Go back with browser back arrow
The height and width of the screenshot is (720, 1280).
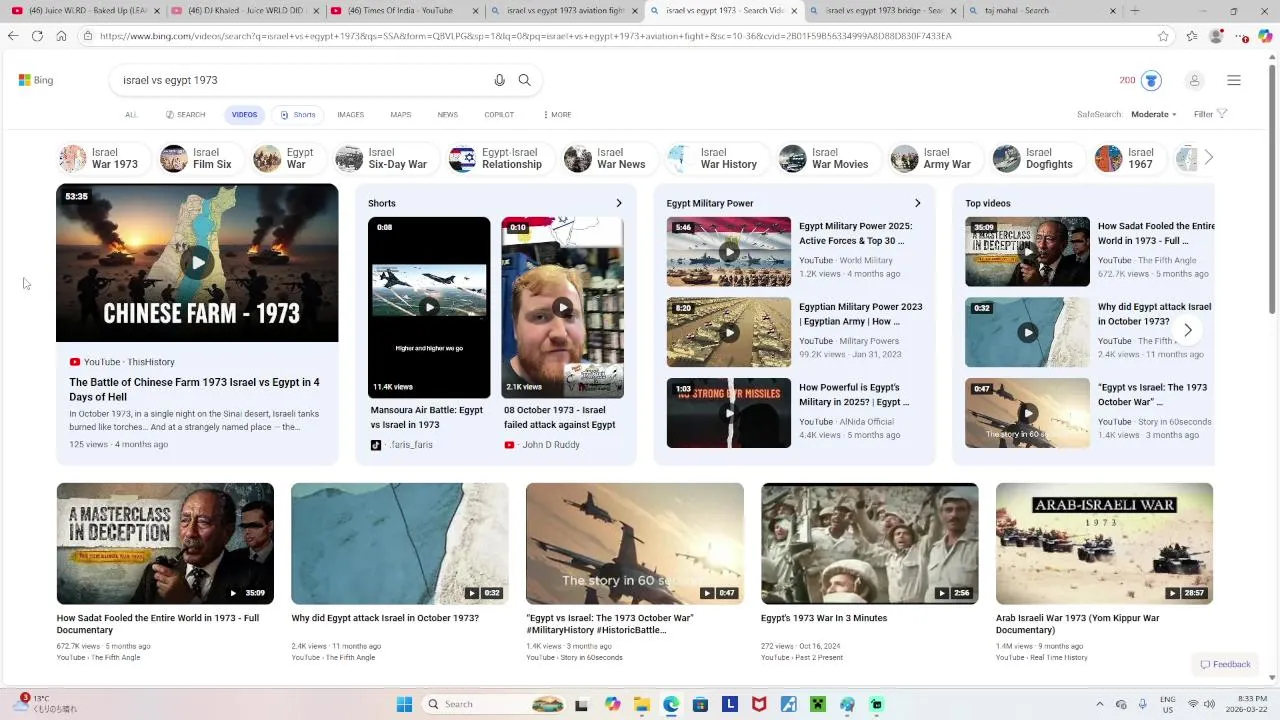click(x=13, y=36)
